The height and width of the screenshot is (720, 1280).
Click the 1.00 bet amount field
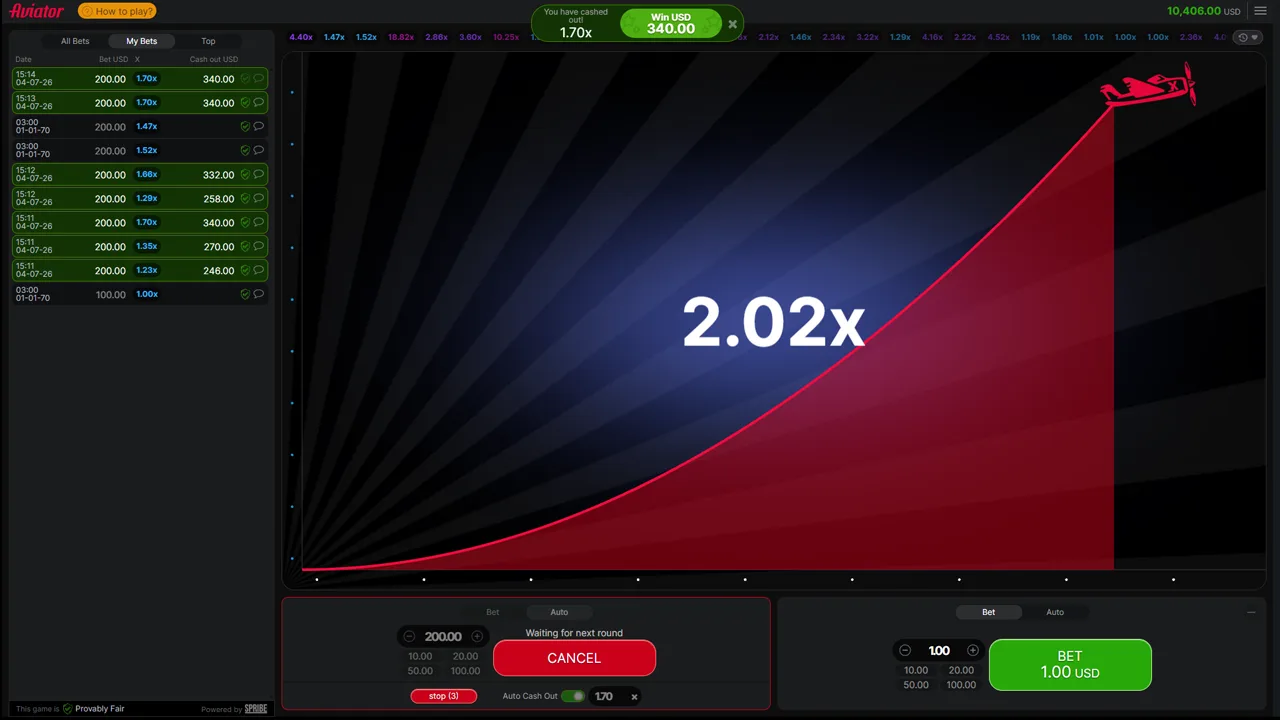pyautogui.click(x=939, y=650)
